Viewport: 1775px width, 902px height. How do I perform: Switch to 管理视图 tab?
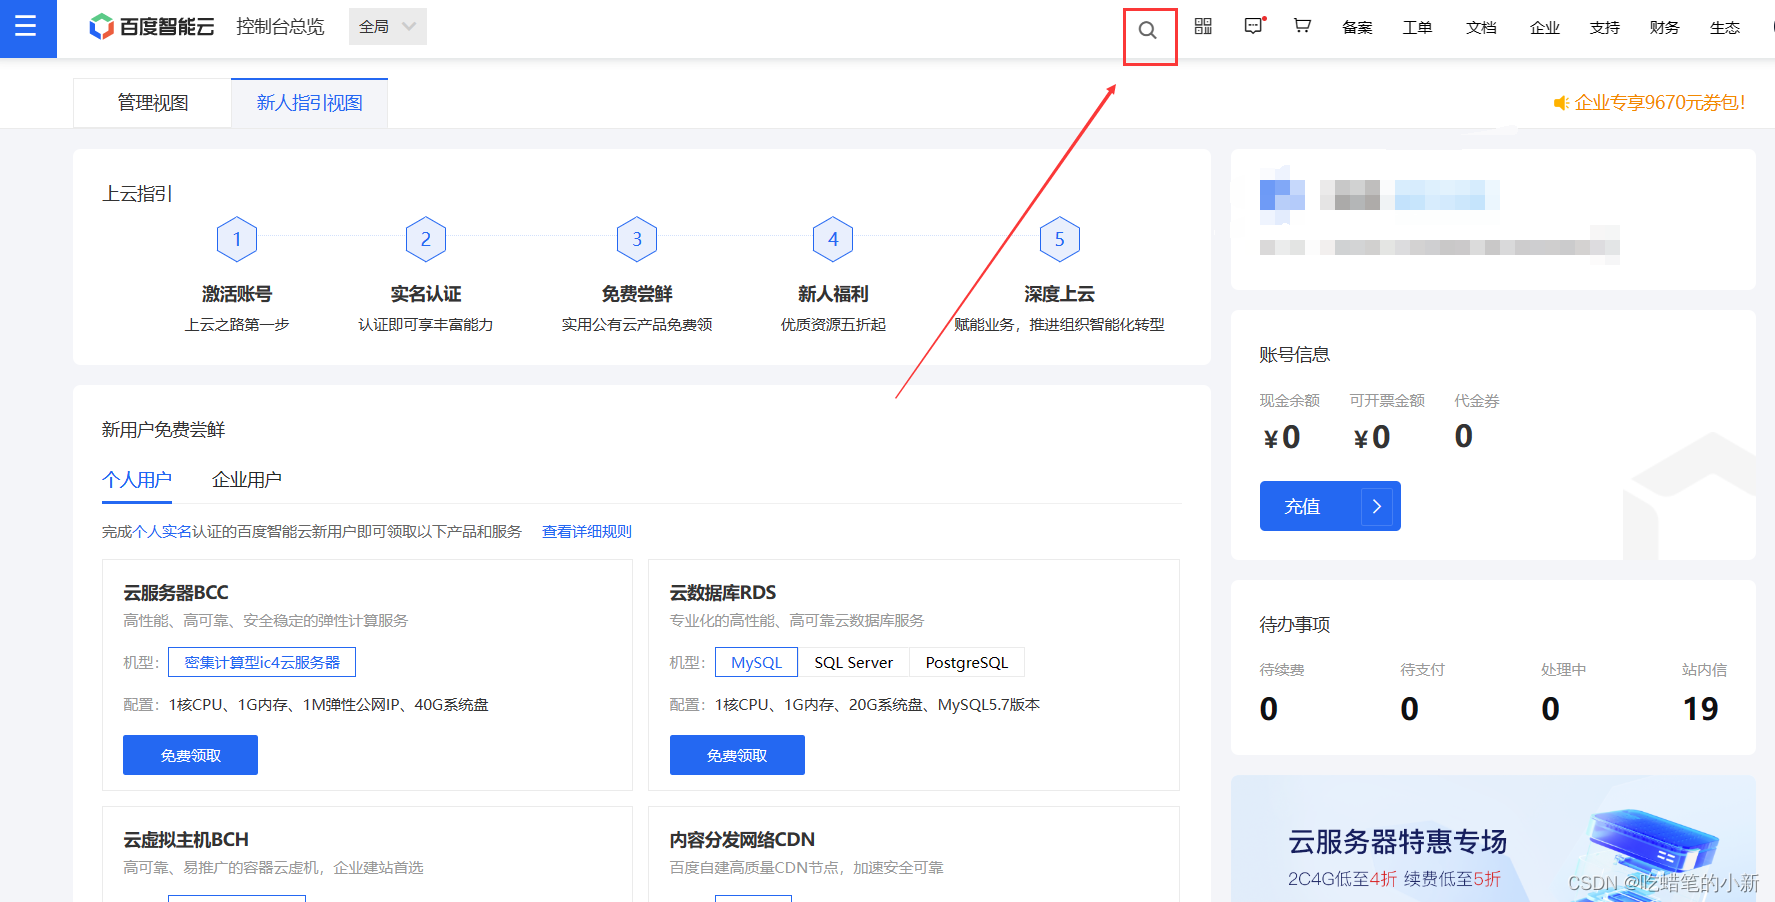pos(152,103)
